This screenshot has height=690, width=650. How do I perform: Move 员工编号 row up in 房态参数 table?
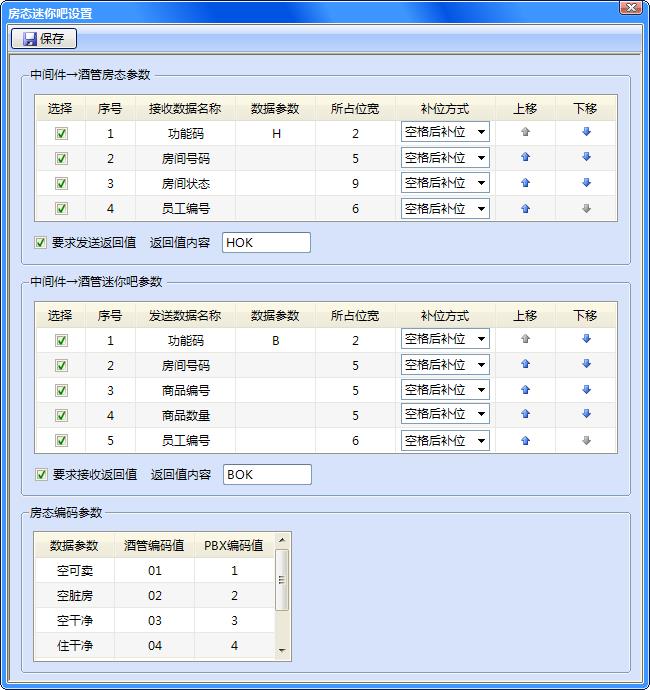tap(525, 209)
